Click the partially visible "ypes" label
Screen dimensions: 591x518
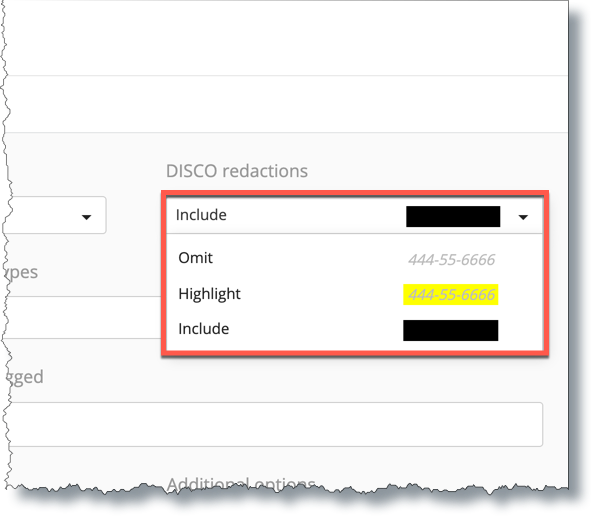coord(21,273)
